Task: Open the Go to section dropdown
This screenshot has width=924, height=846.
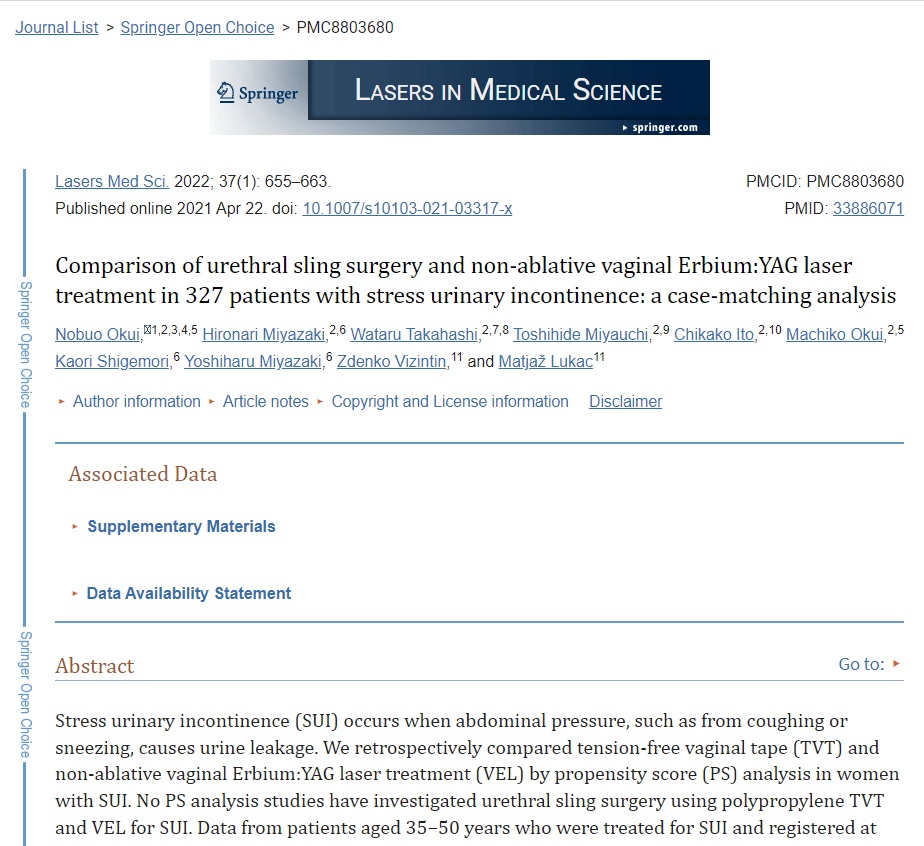Action: [870, 664]
